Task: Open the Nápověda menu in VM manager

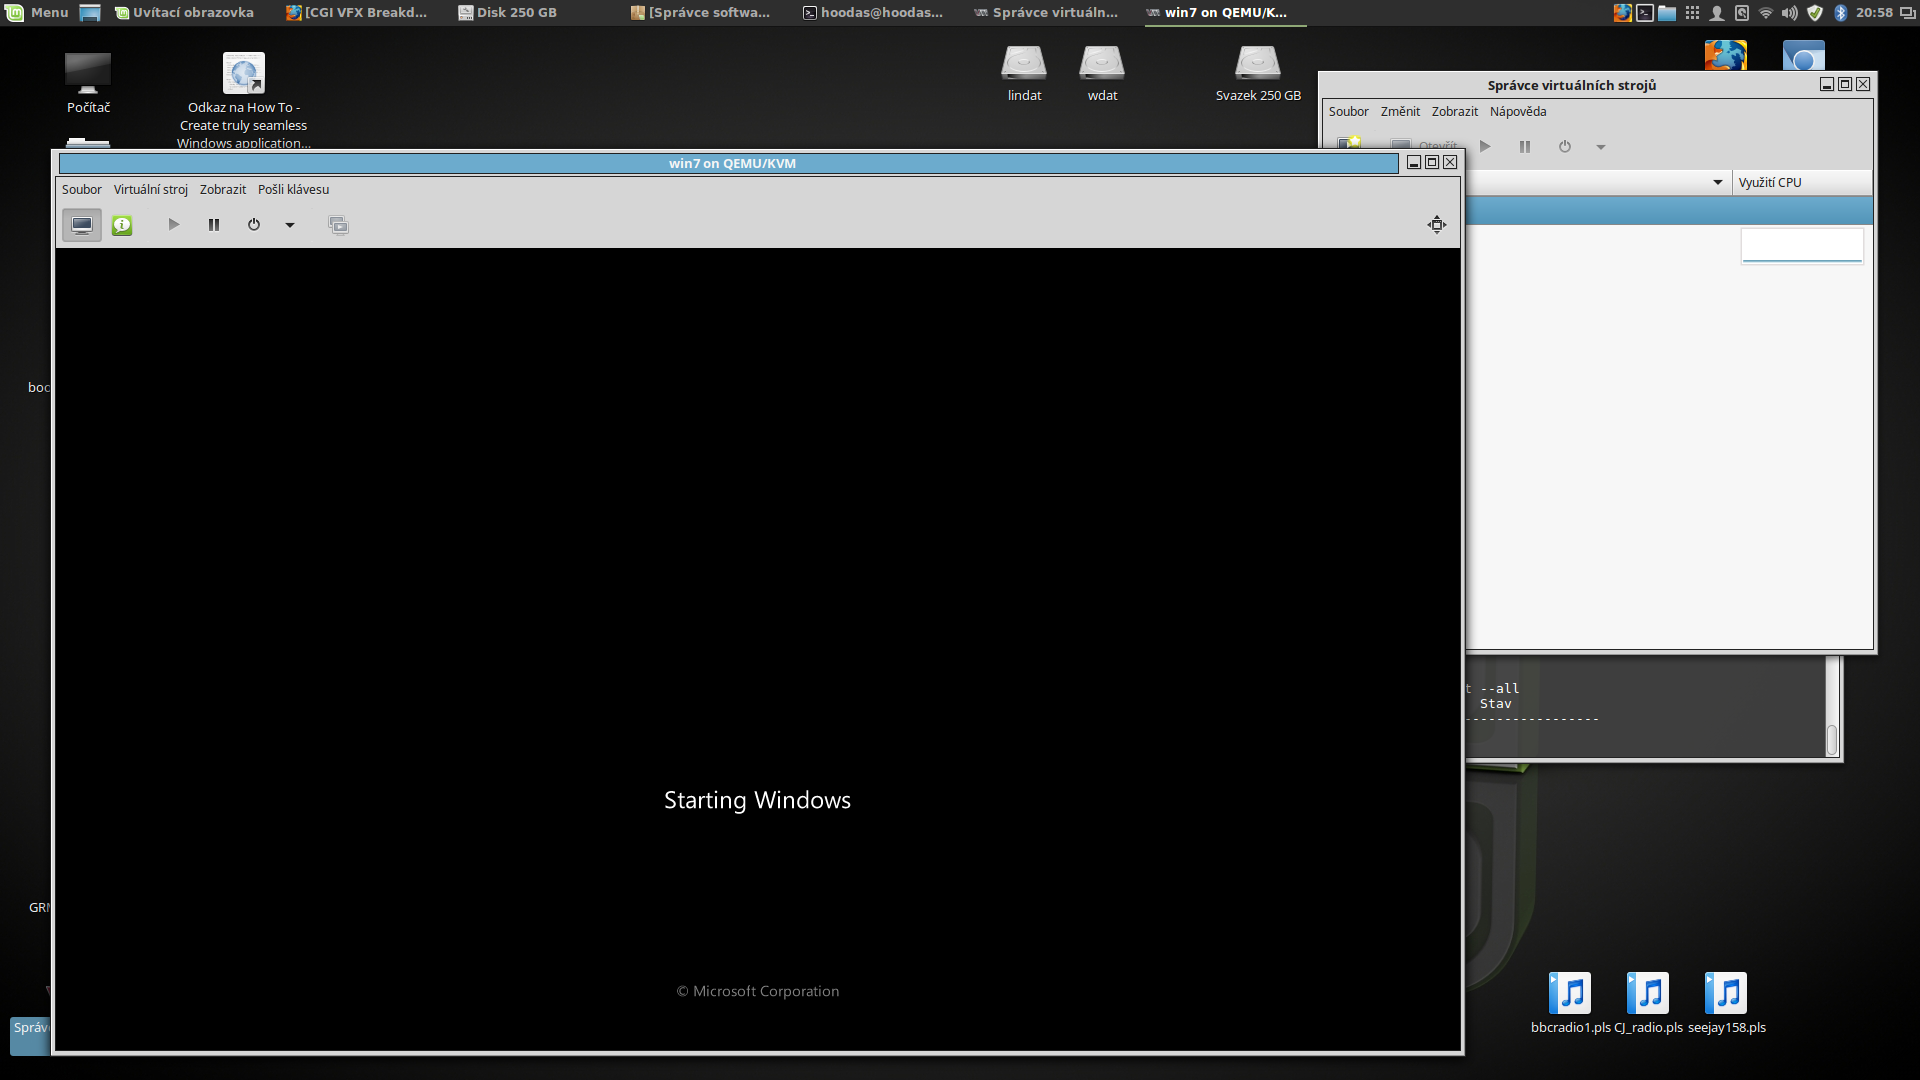Action: (1518, 112)
